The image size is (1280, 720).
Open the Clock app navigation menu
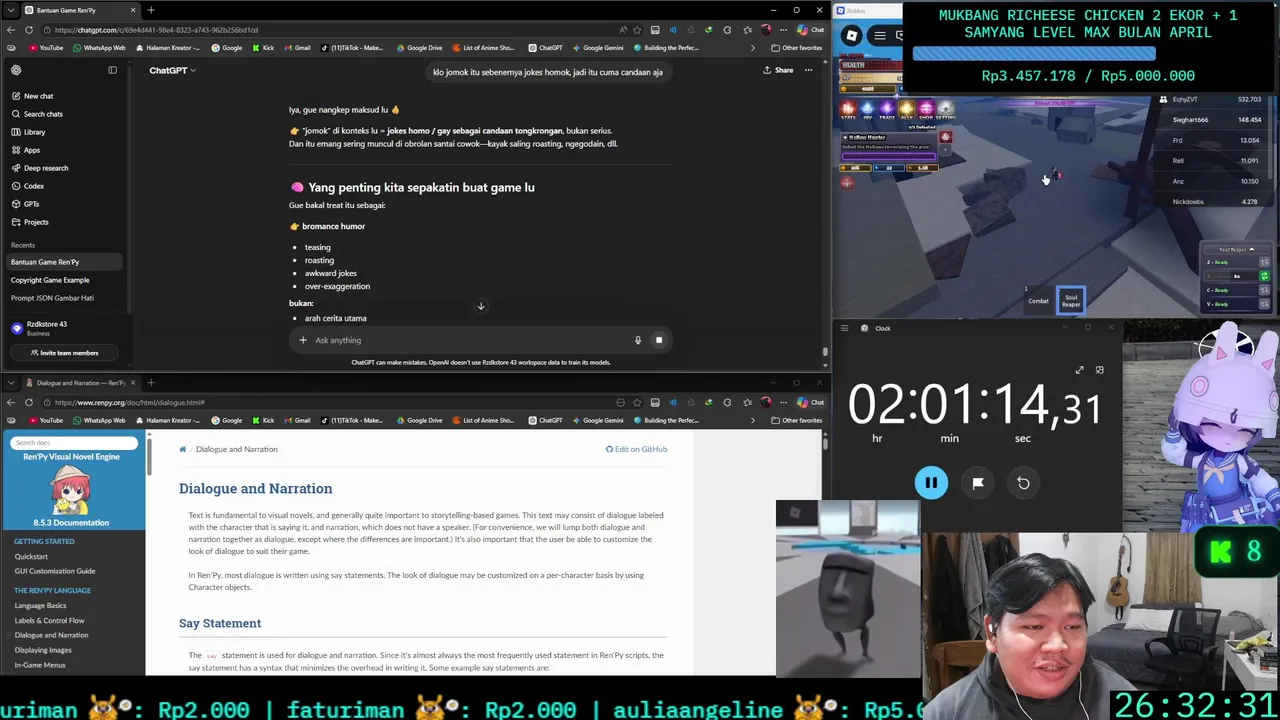coord(845,328)
